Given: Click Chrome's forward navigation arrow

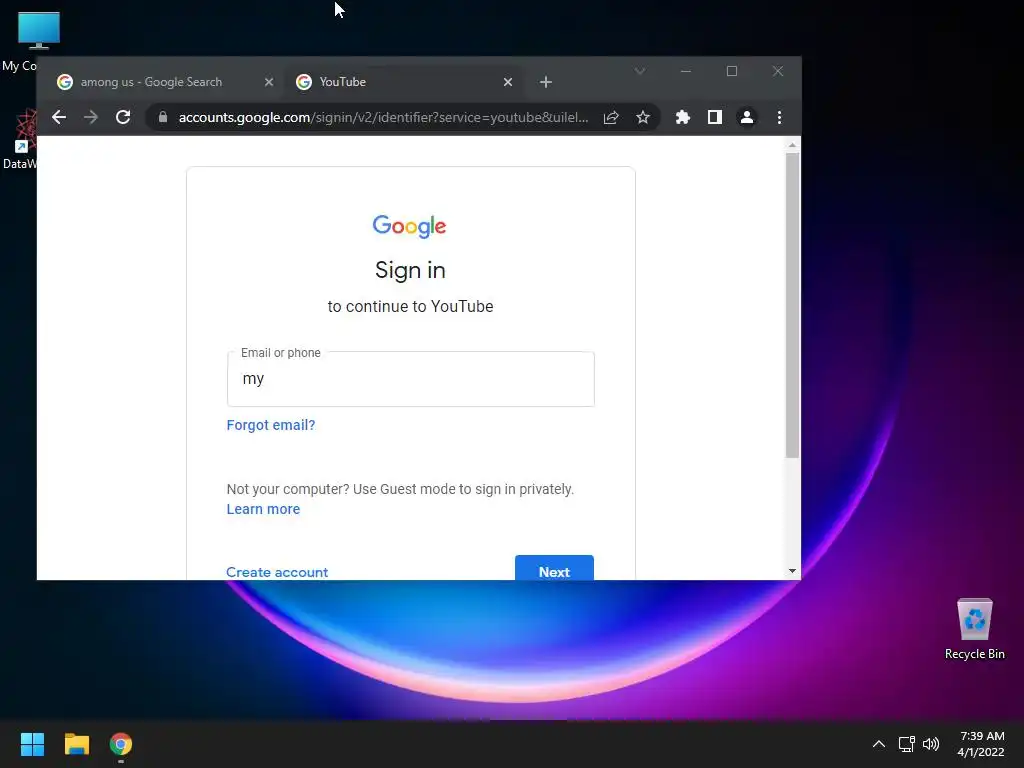Looking at the screenshot, I should (91, 118).
